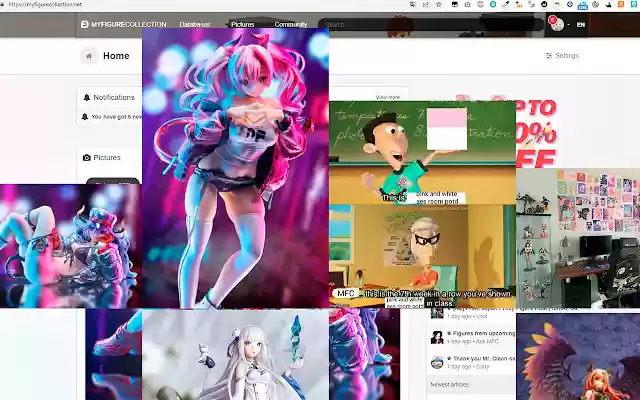This screenshot has width=640, height=400.
Task: Click avatar beside 'Thank you Mr. Clean' post
Action: pyautogui.click(x=437, y=362)
